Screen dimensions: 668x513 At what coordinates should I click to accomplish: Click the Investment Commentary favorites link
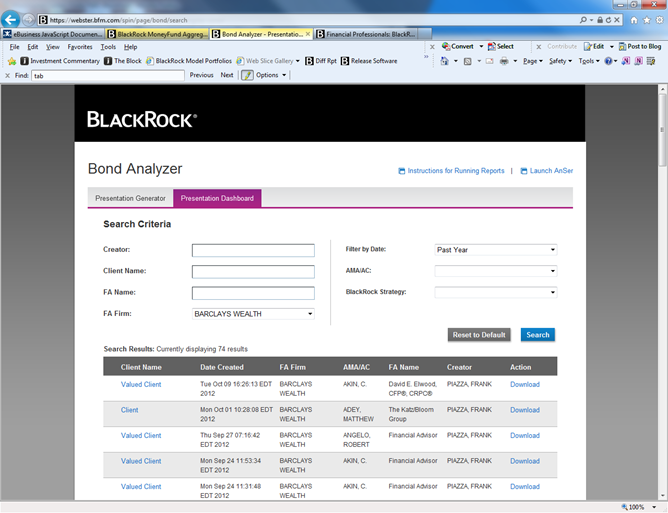pyautogui.click(x=60, y=61)
